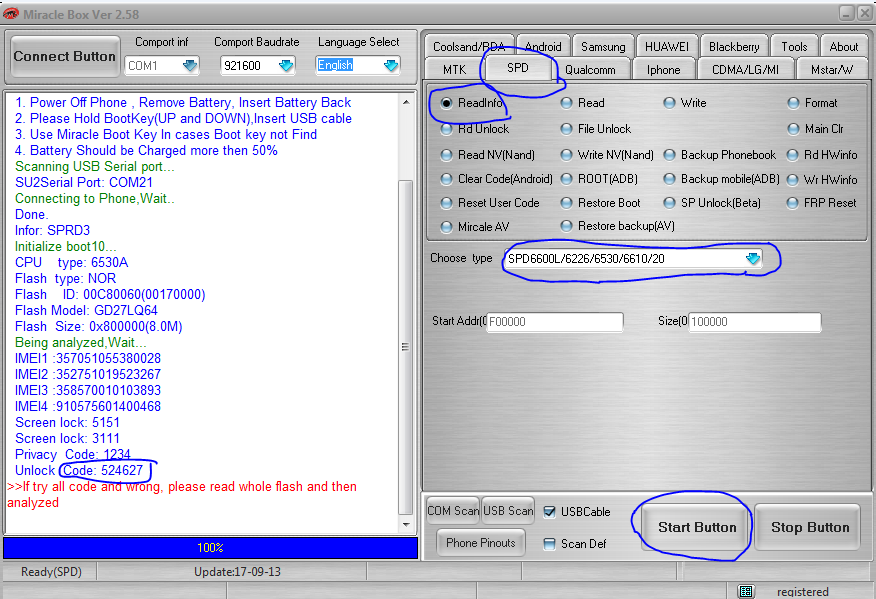Open the Language Select English dropdown
This screenshot has height=599, width=876.
[x=391, y=65]
